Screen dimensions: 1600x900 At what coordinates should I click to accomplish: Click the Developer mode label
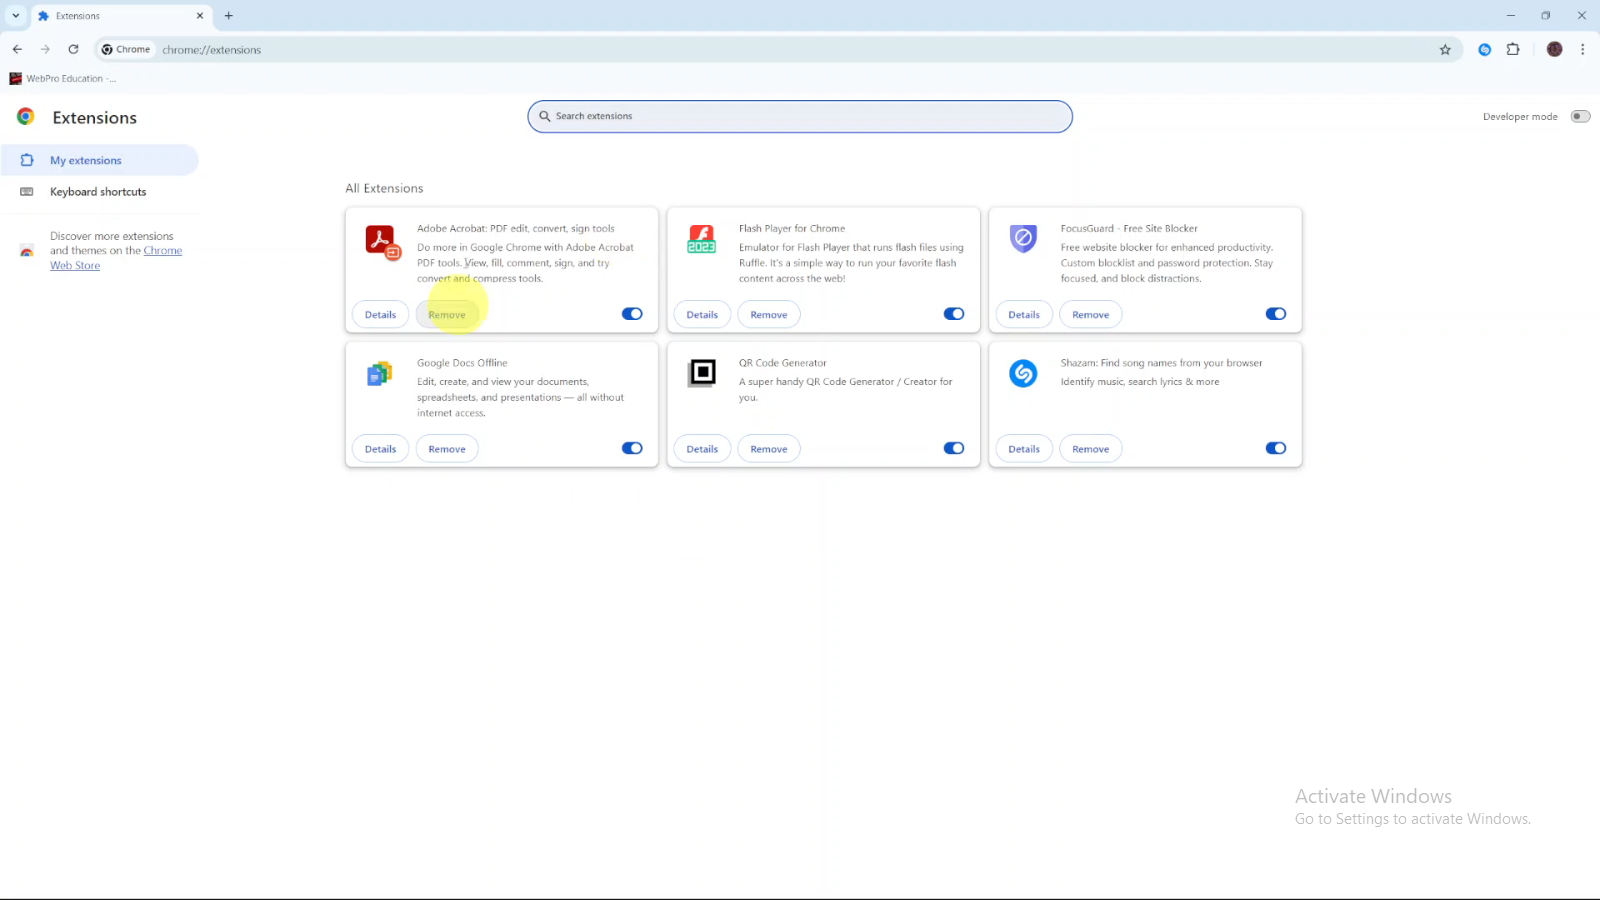(1520, 117)
